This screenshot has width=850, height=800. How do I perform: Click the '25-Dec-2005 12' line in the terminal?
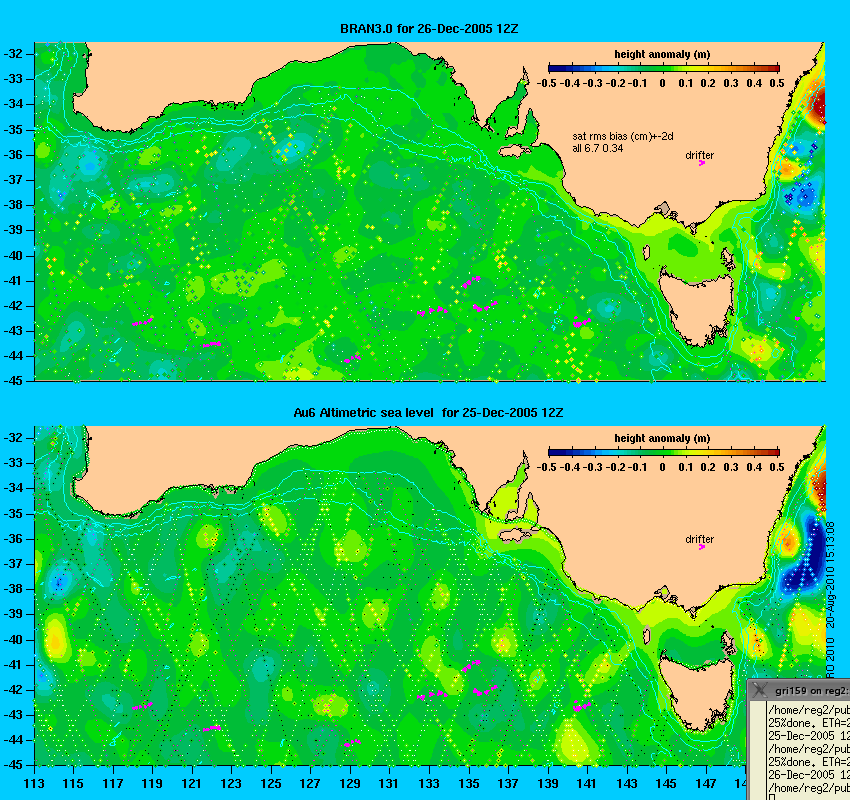coord(808,736)
